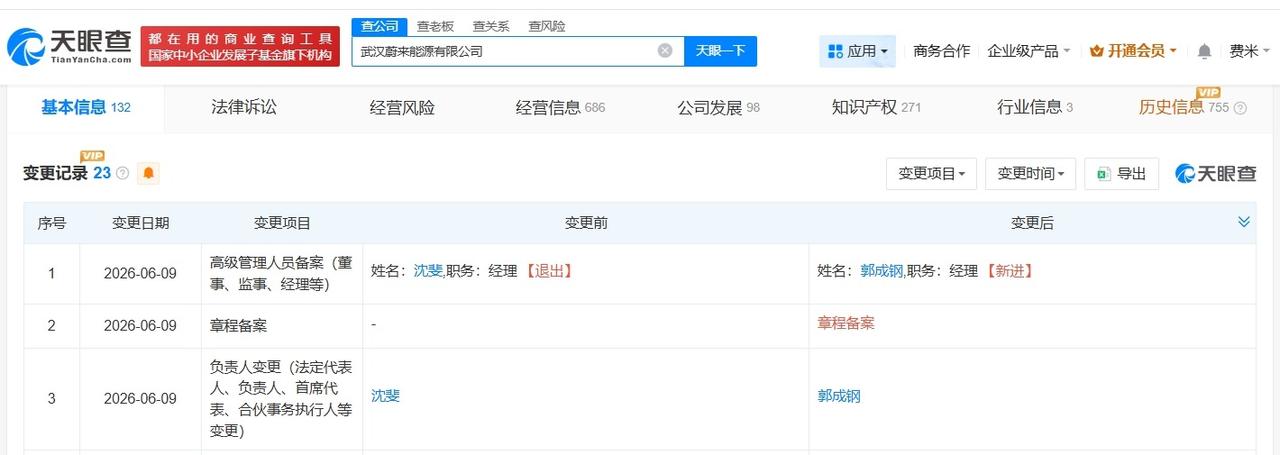
Task: Switch to the 基本信息 tab
Action: [85, 108]
